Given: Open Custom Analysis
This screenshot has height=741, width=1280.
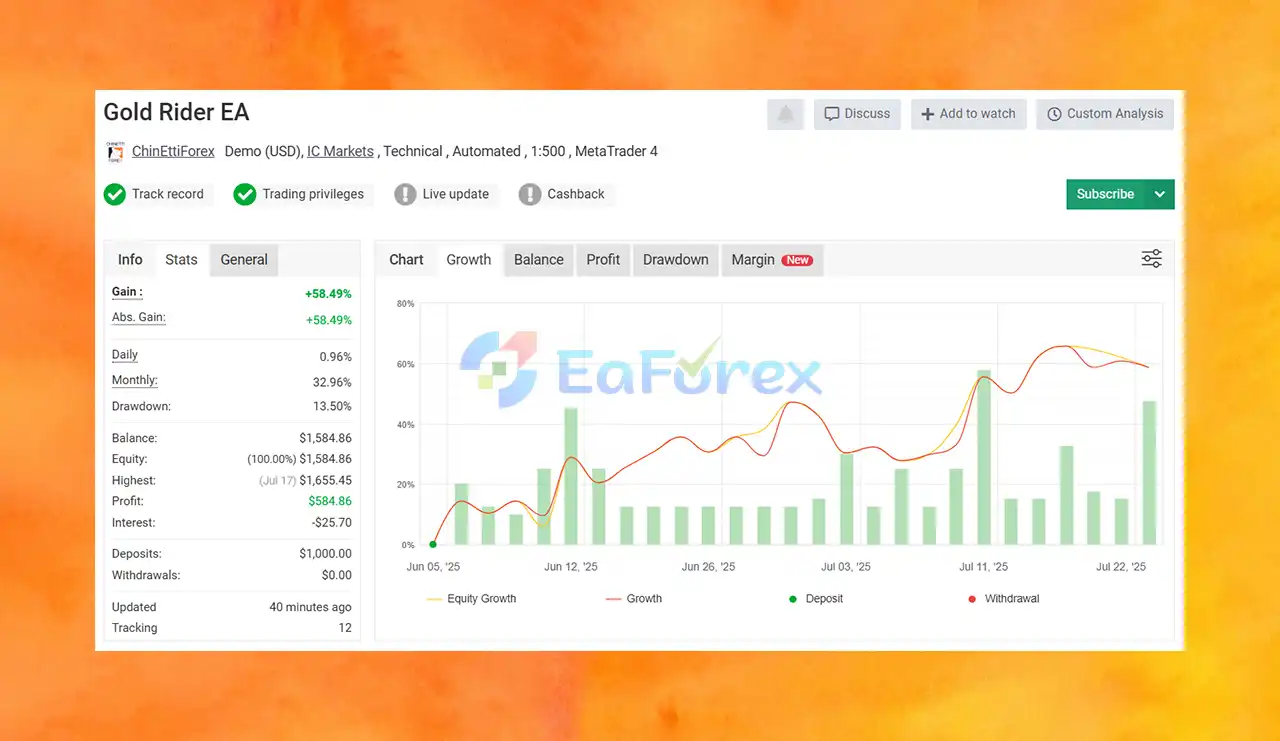Looking at the screenshot, I should tap(1105, 114).
